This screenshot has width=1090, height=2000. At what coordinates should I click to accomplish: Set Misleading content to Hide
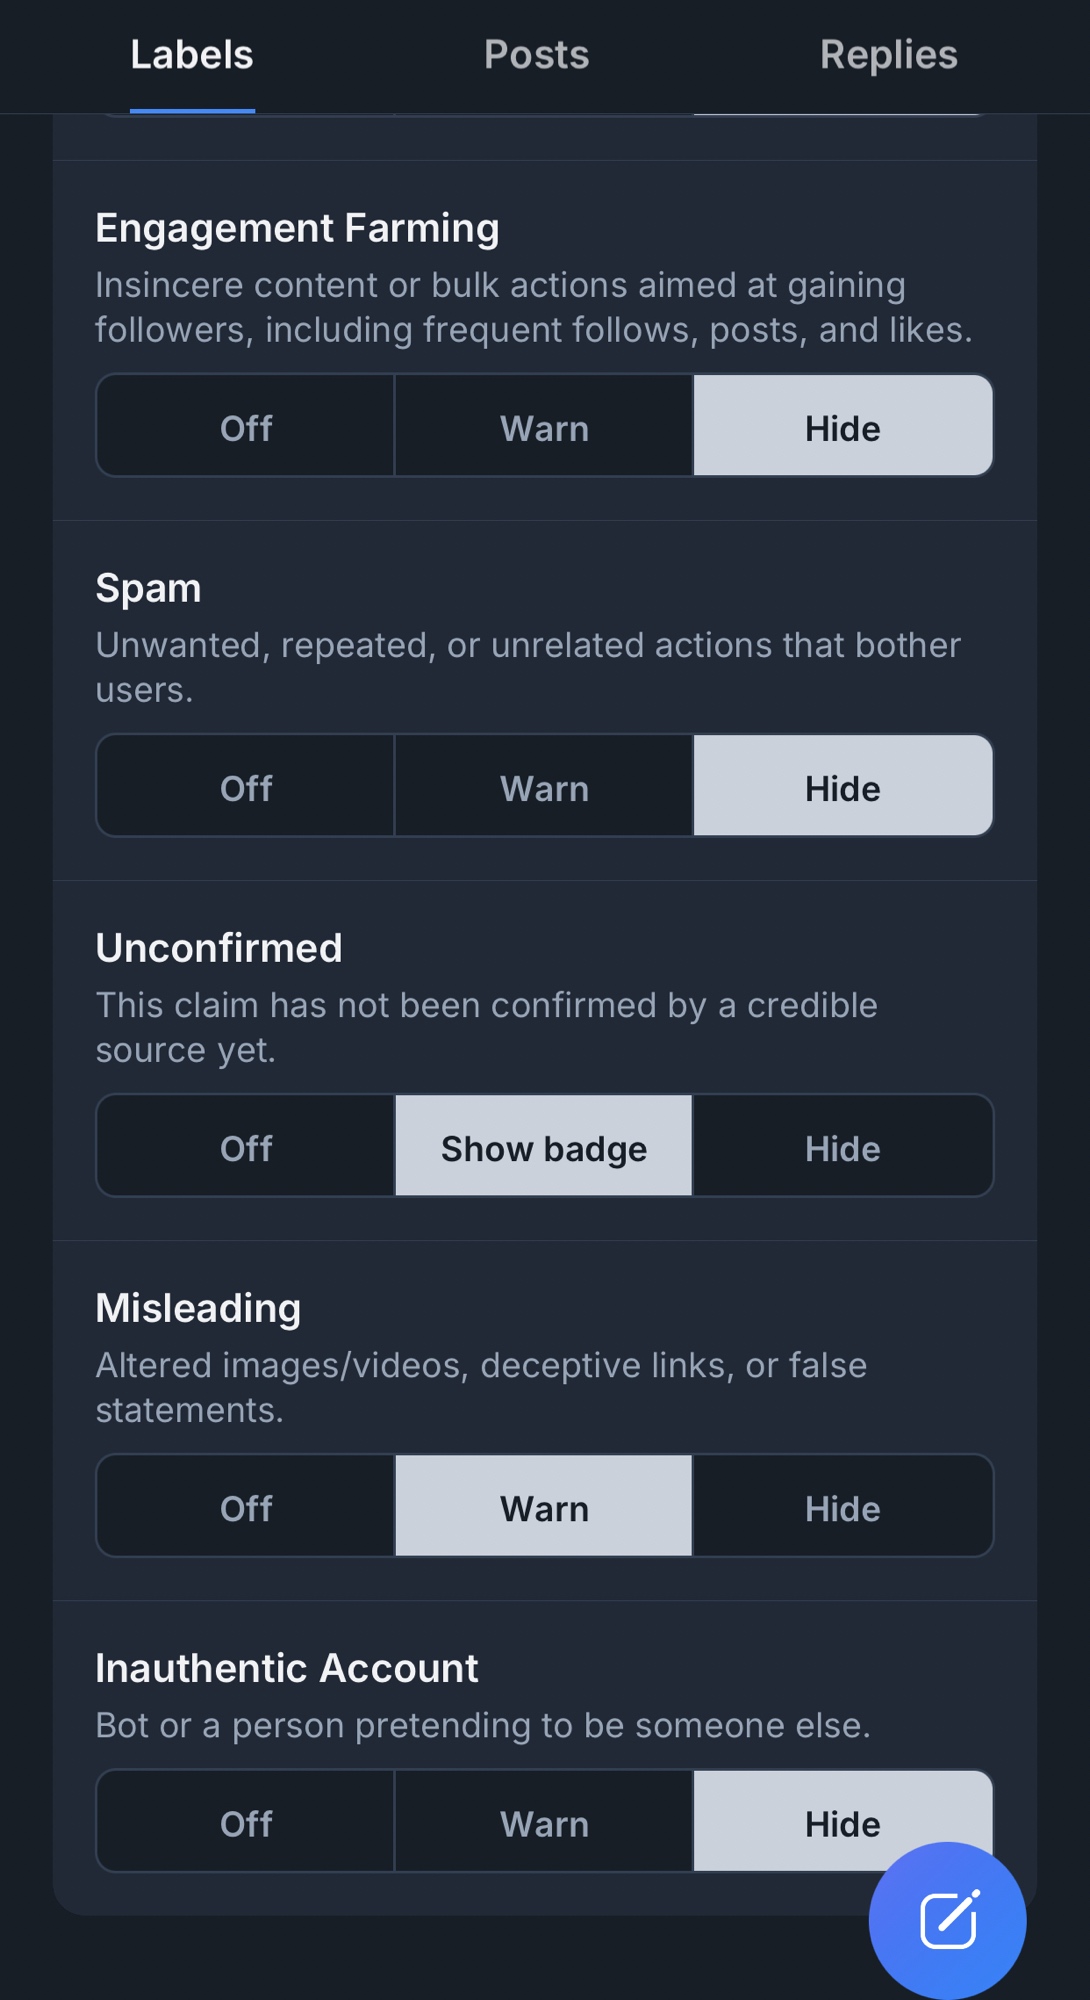pyautogui.click(x=843, y=1506)
